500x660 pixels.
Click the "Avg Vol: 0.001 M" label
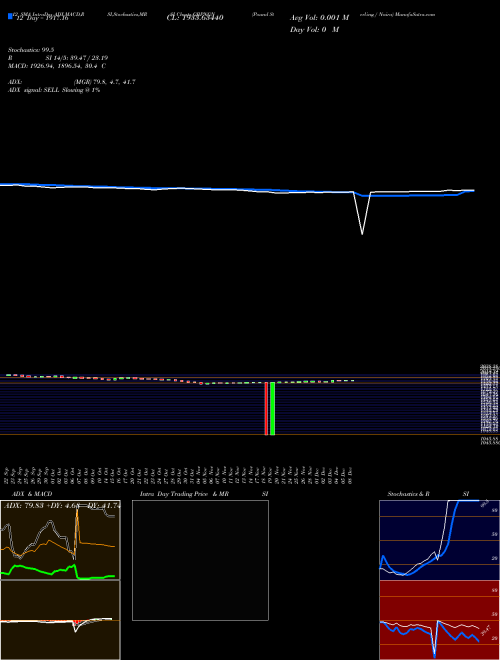point(319,18)
